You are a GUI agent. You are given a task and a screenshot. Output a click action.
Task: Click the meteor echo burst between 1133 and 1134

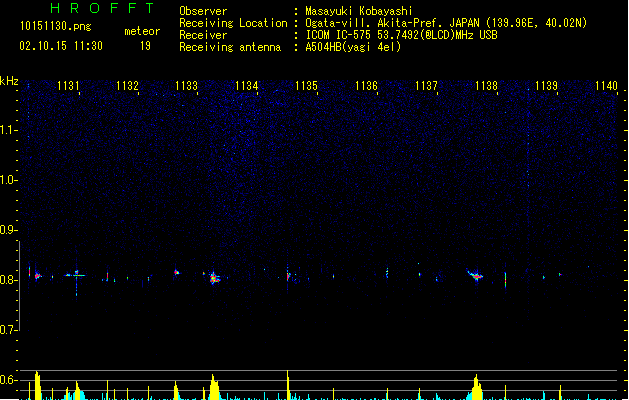(x=215, y=278)
